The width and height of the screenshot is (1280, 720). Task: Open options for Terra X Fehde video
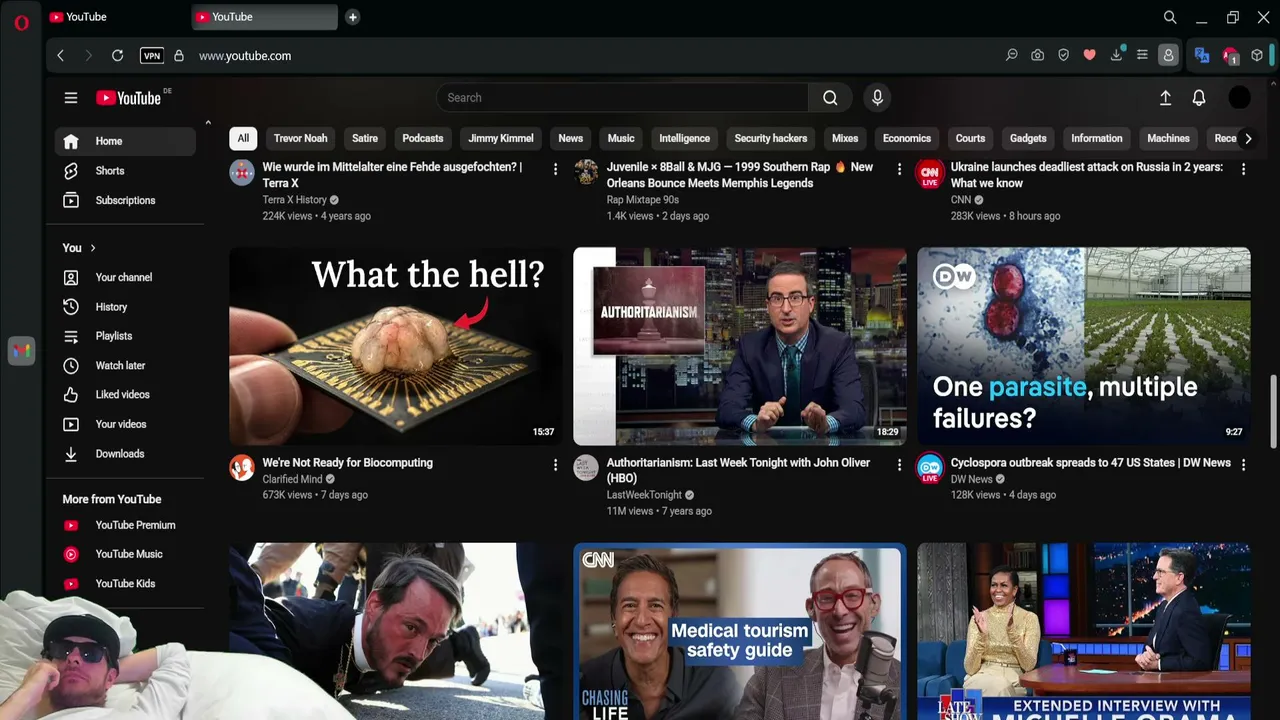pos(555,169)
